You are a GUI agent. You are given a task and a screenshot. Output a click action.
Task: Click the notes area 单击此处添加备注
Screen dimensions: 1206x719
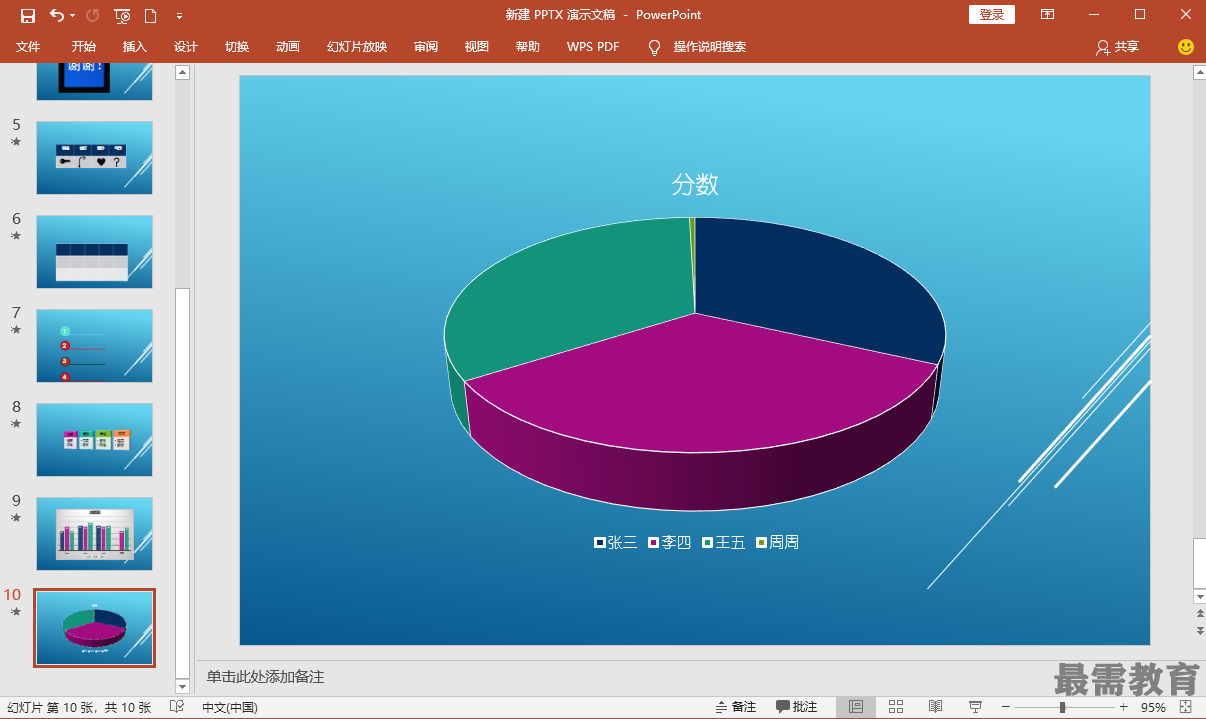pyautogui.click(x=265, y=677)
